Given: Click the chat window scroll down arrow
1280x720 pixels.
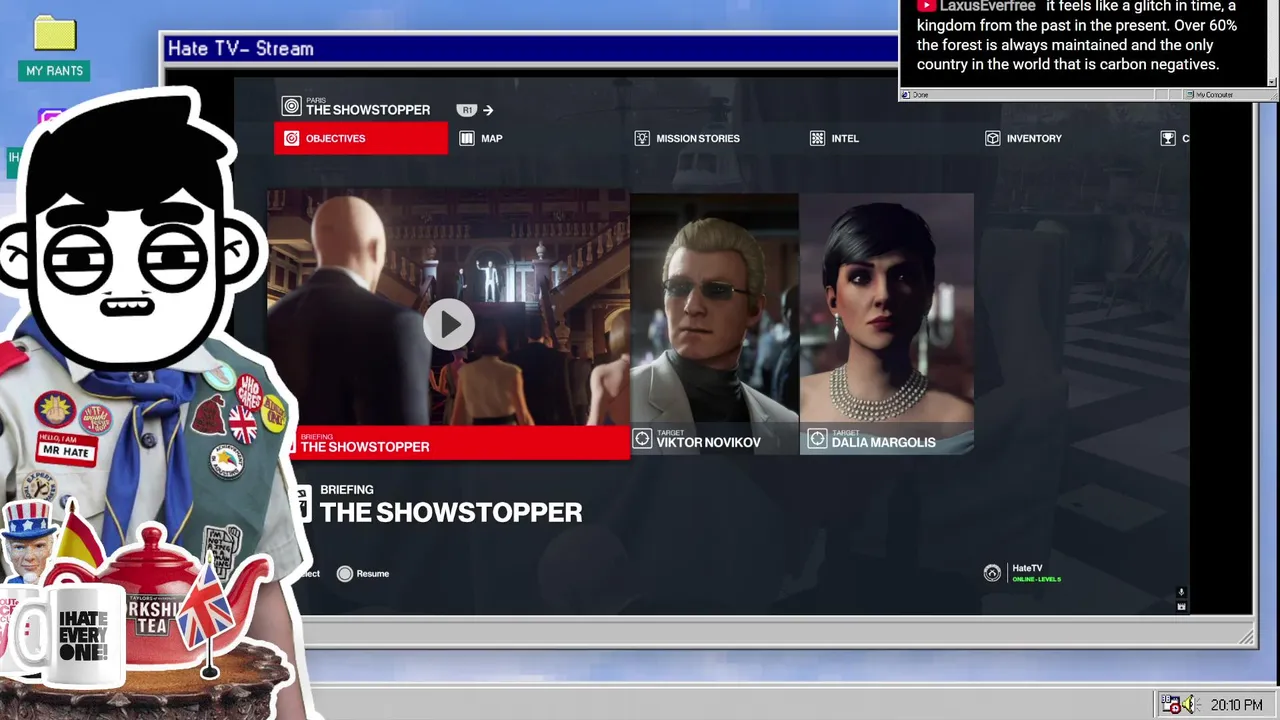Looking at the screenshot, I should [x=1272, y=81].
